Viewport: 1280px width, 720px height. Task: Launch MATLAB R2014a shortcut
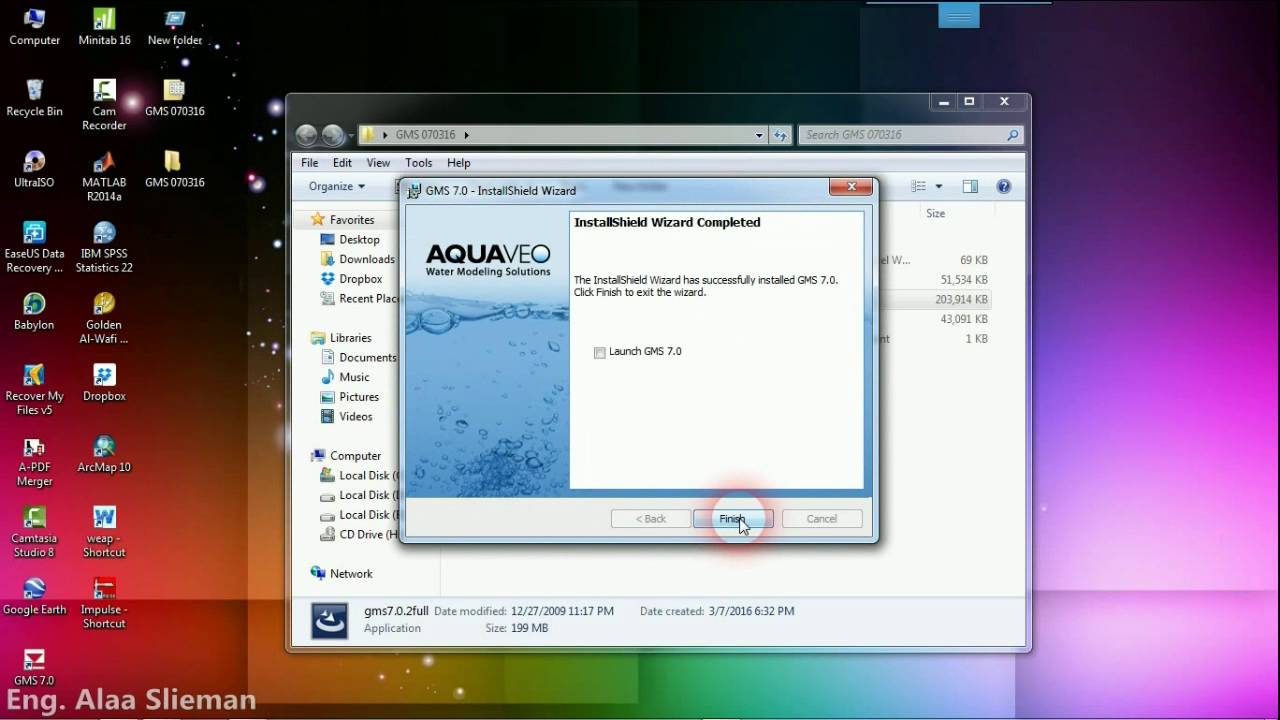[104, 175]
